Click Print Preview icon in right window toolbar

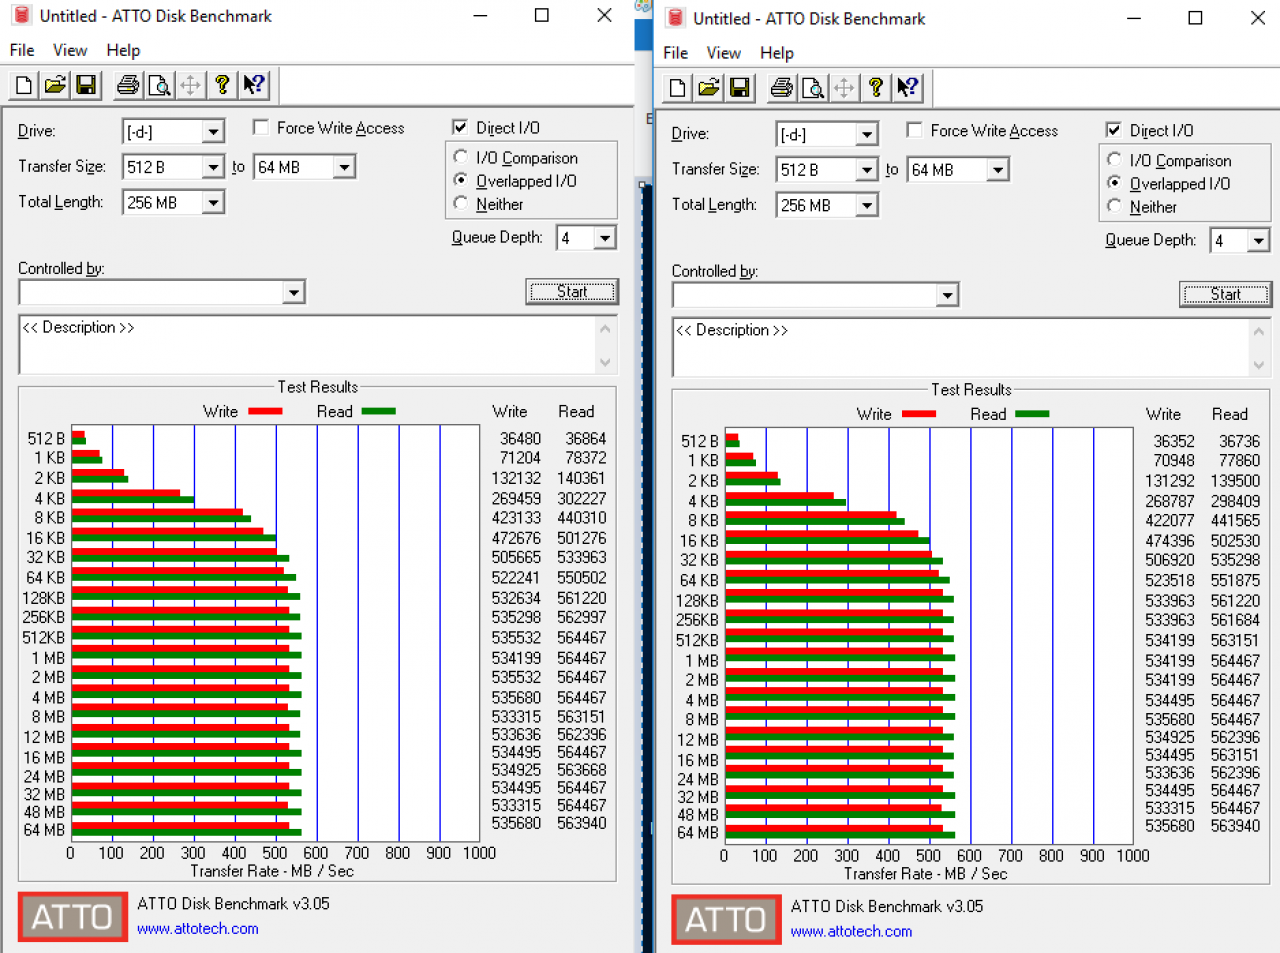point(813,88)
